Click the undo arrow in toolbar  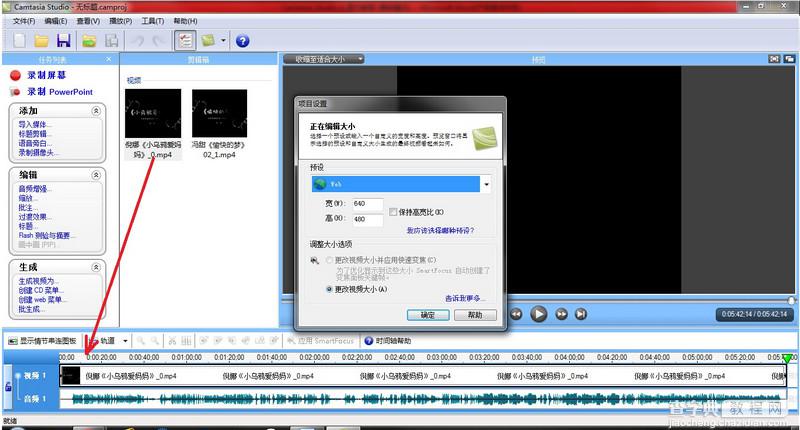coord(138,41)
